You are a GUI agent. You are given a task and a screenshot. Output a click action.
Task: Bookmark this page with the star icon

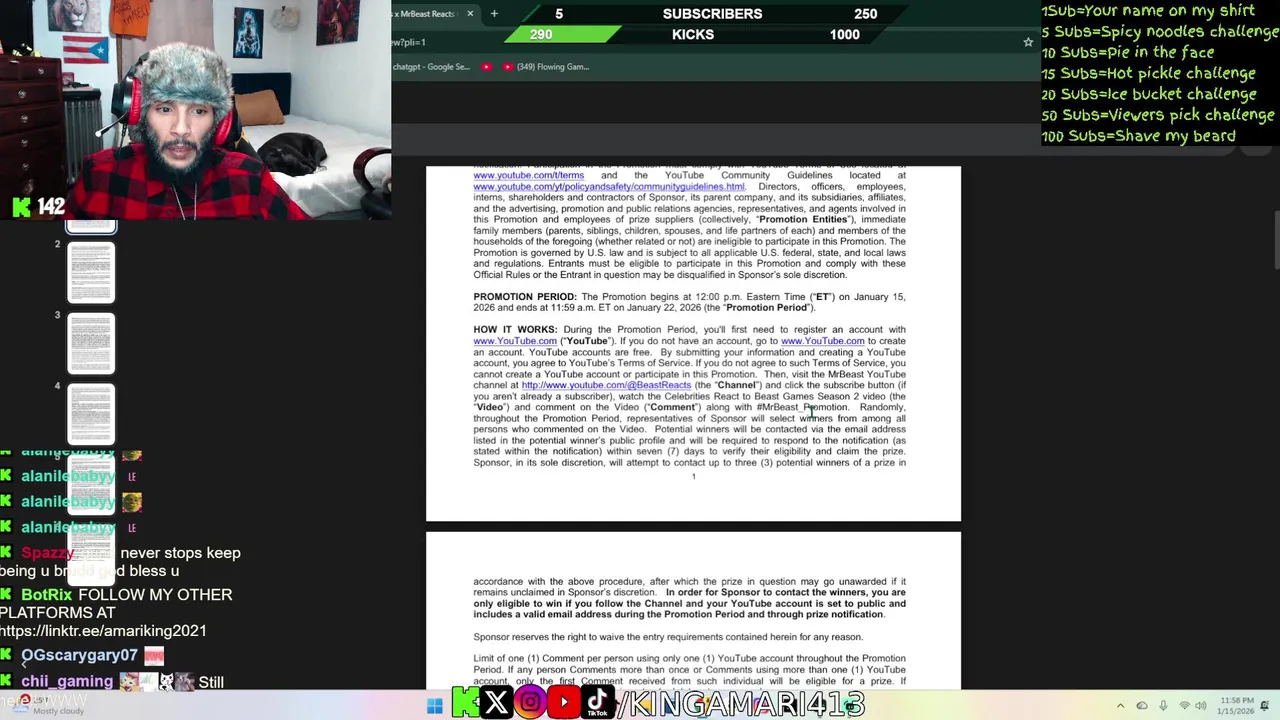click(1027, 42)
